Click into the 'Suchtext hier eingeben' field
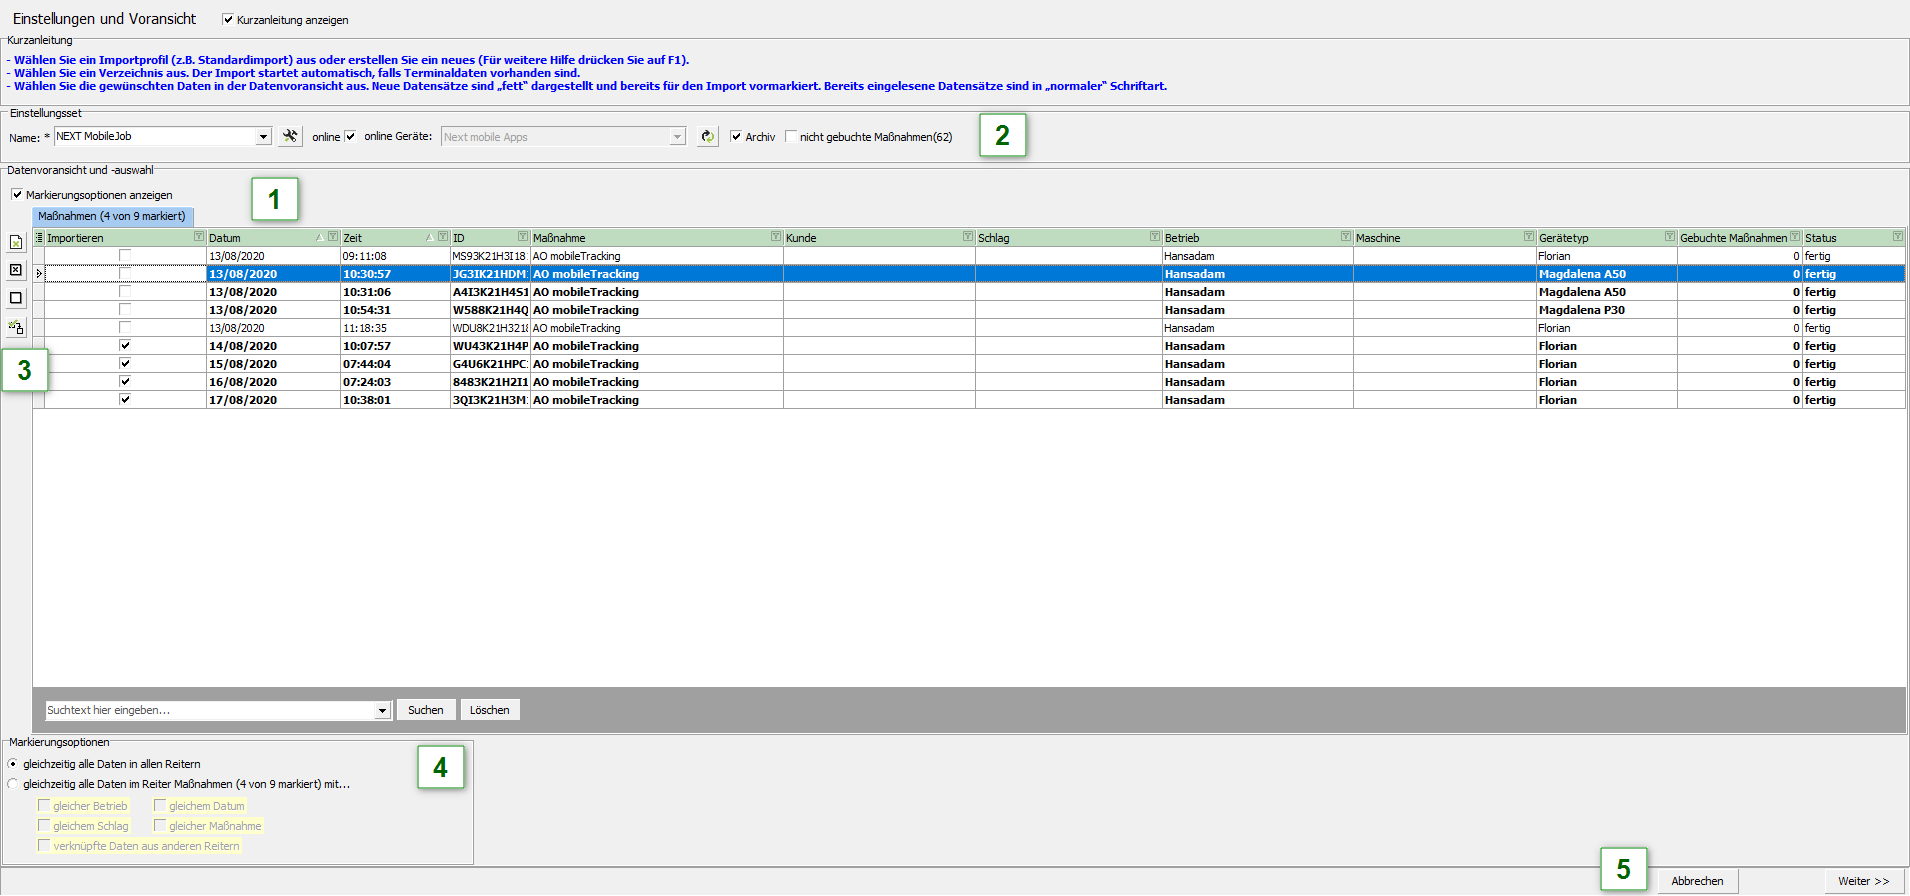The width and height of the screenshot is (1910, 896). tap(210, 711)
